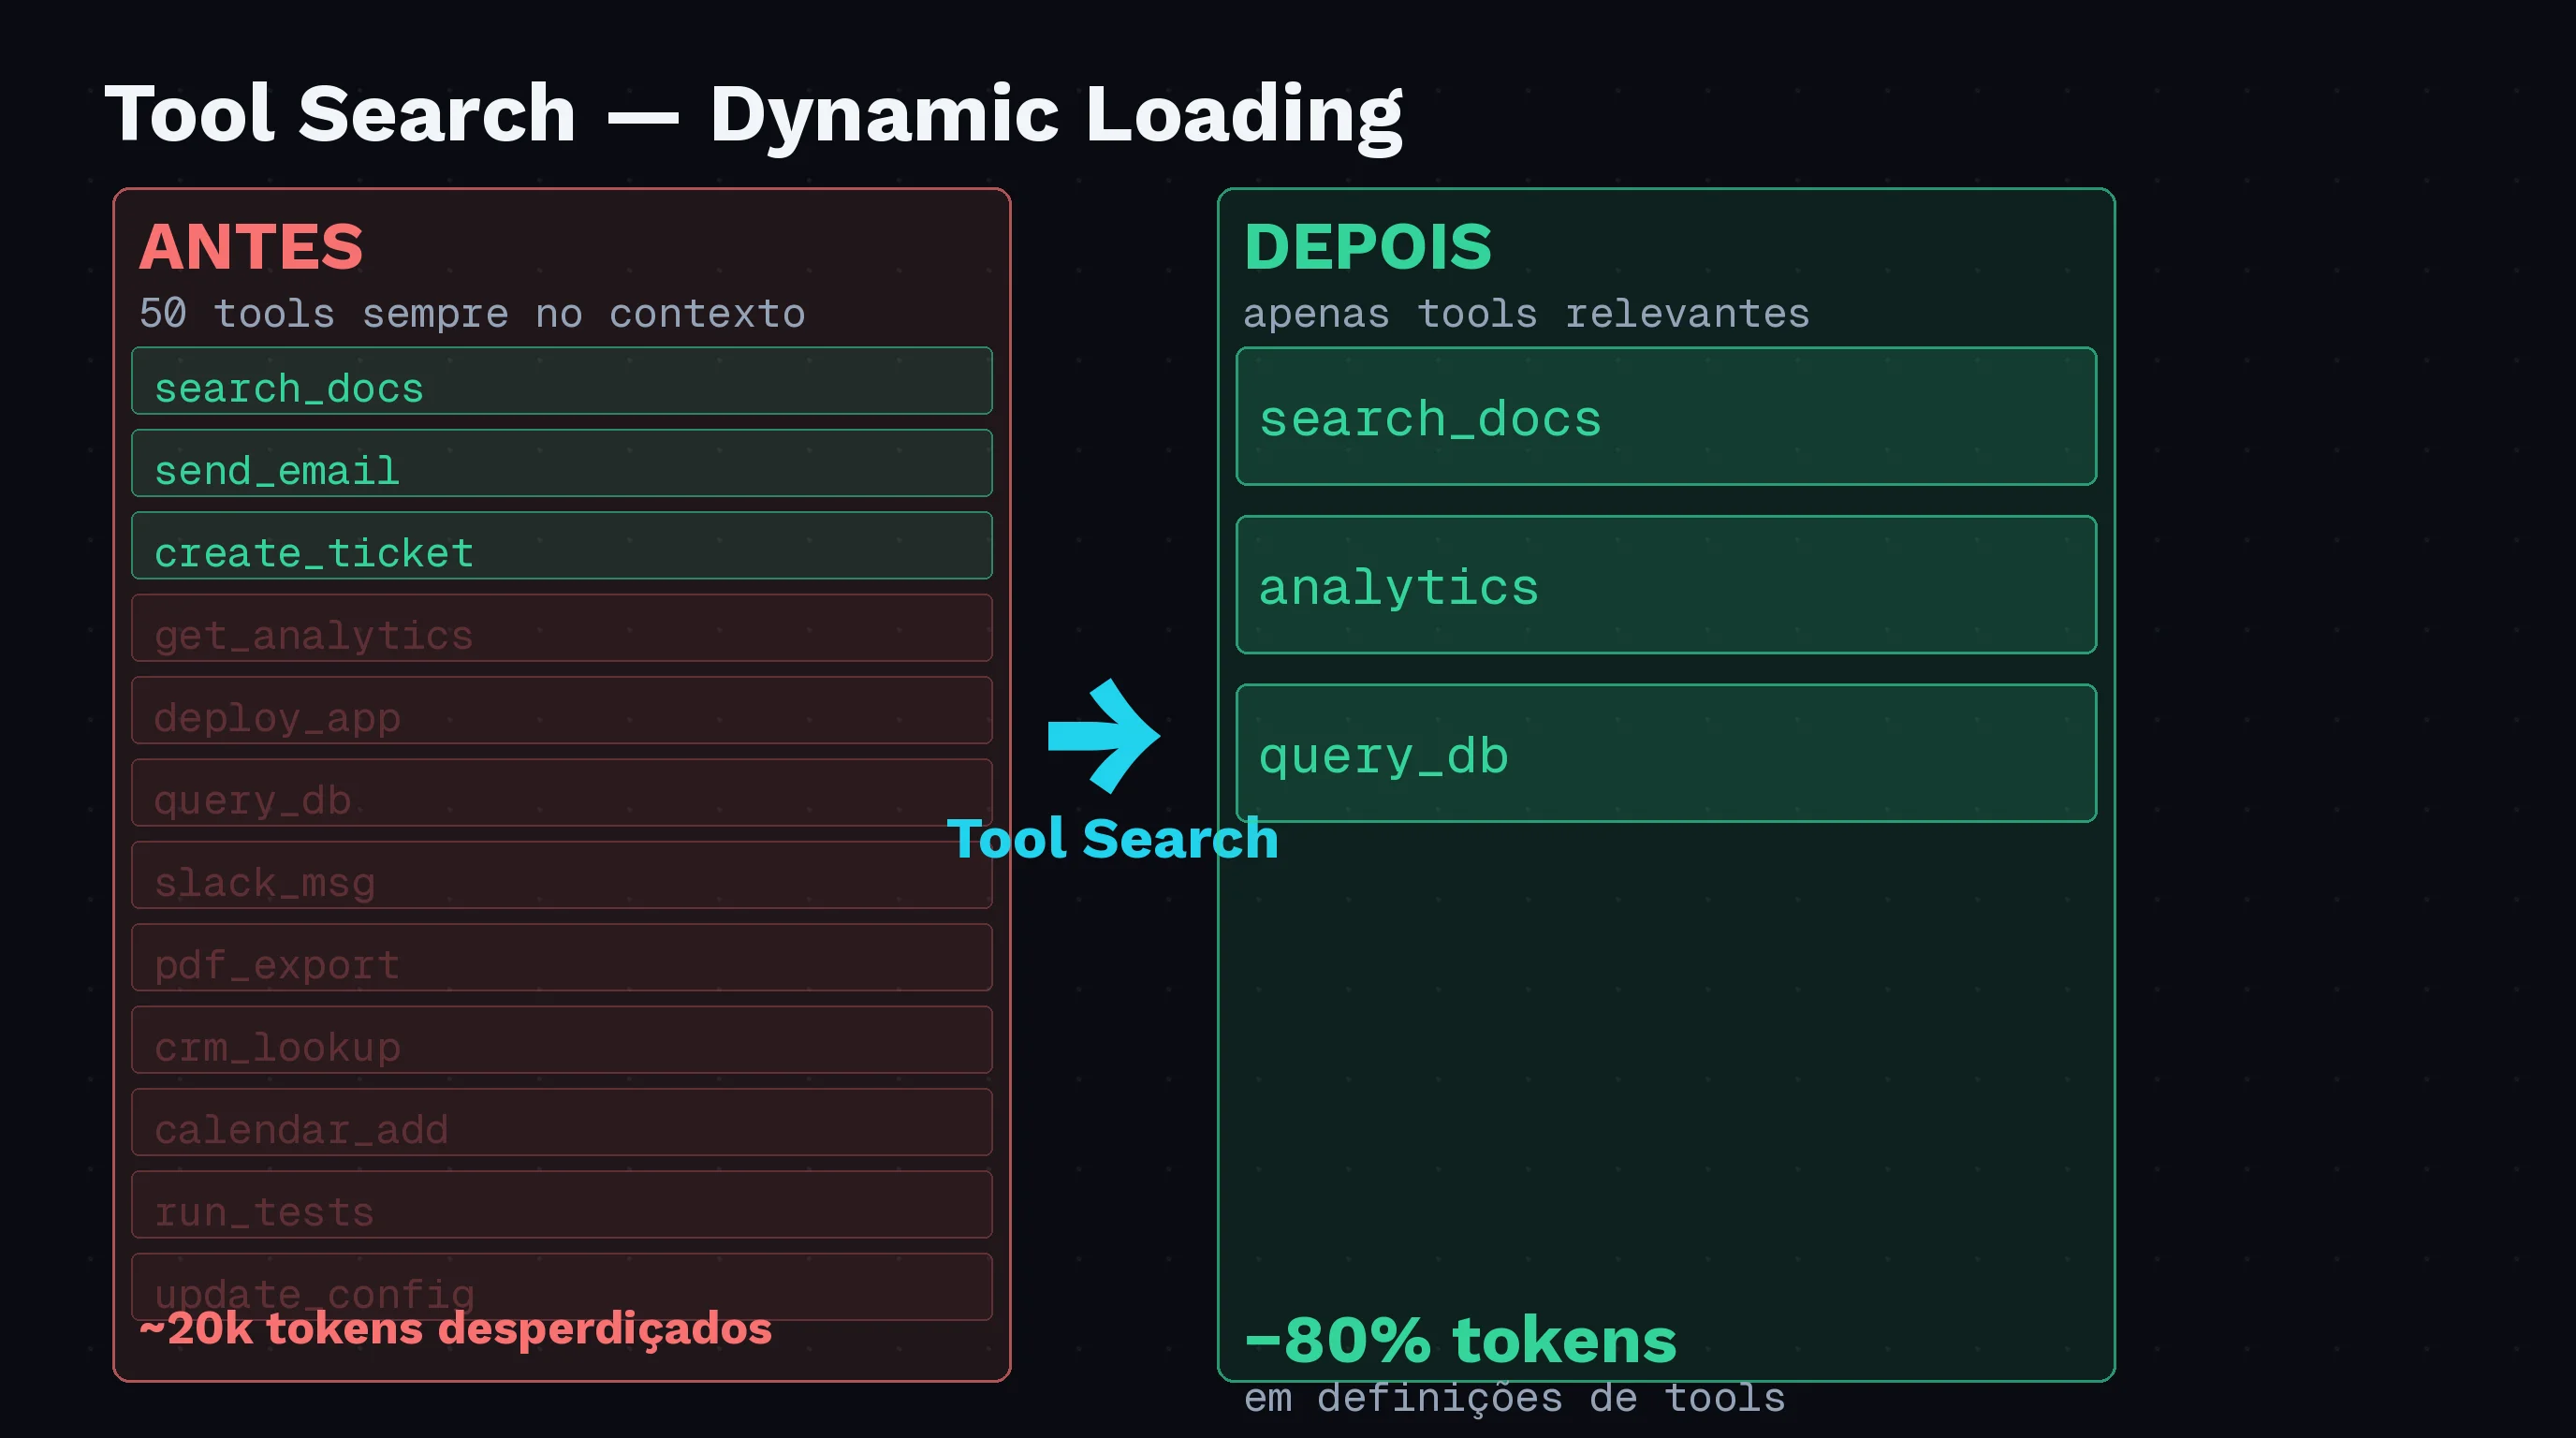Viewport: 2576px width, 1438px height.
Task: Click the '−80% tokens' statistic
Action: pyautogui.click(x=1460, y=1340)
